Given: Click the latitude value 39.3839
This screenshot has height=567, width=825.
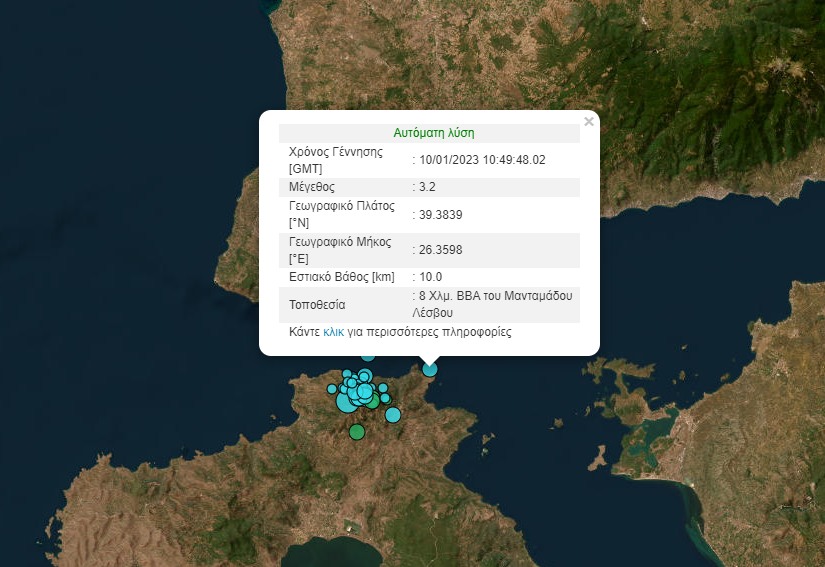Looking at the screenshot, I should tap(440, 215).
